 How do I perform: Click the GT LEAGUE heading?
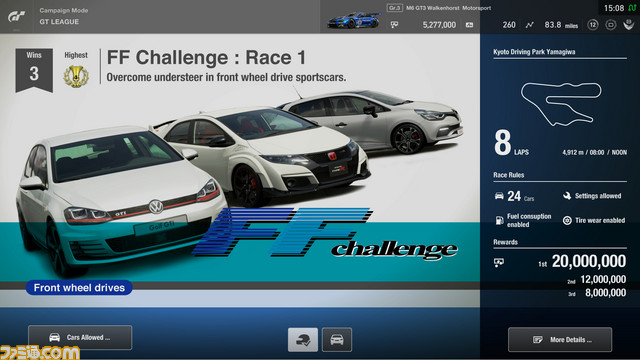(x=59, y=22)
